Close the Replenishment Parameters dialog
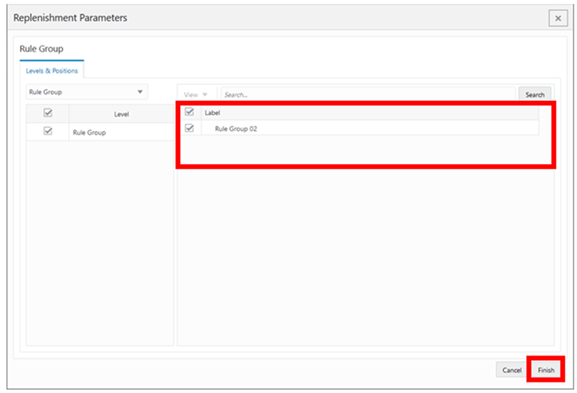The height and width of the screenshot is (393, 577). [x=558, y=18]
